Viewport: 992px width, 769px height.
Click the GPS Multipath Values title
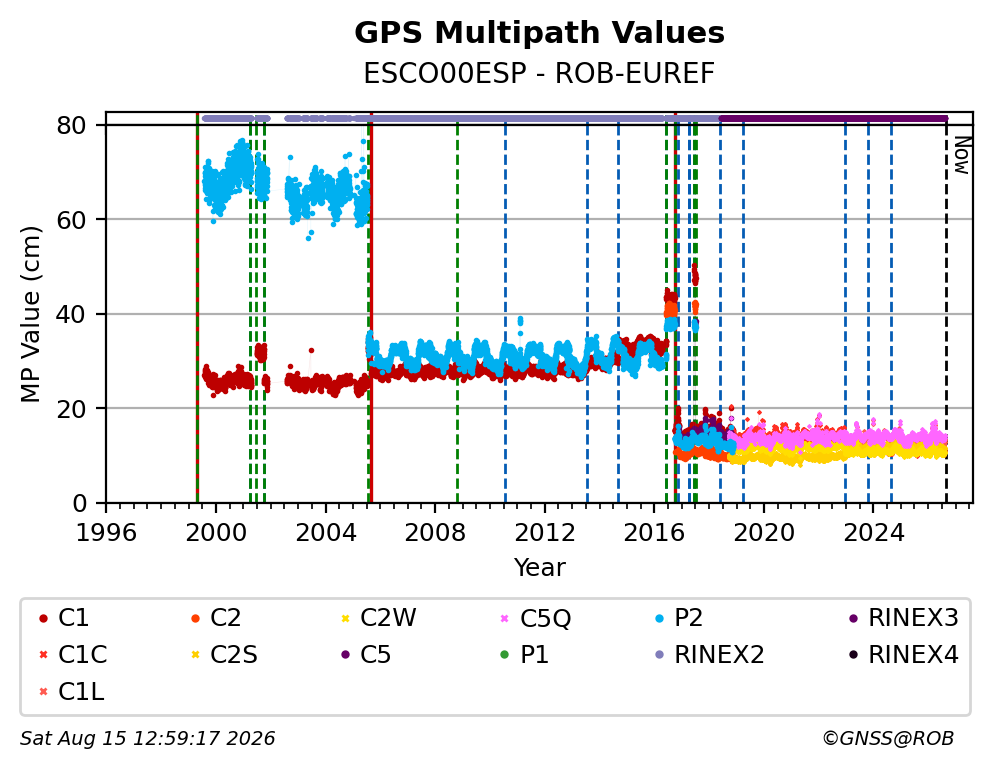pos(539,33)
